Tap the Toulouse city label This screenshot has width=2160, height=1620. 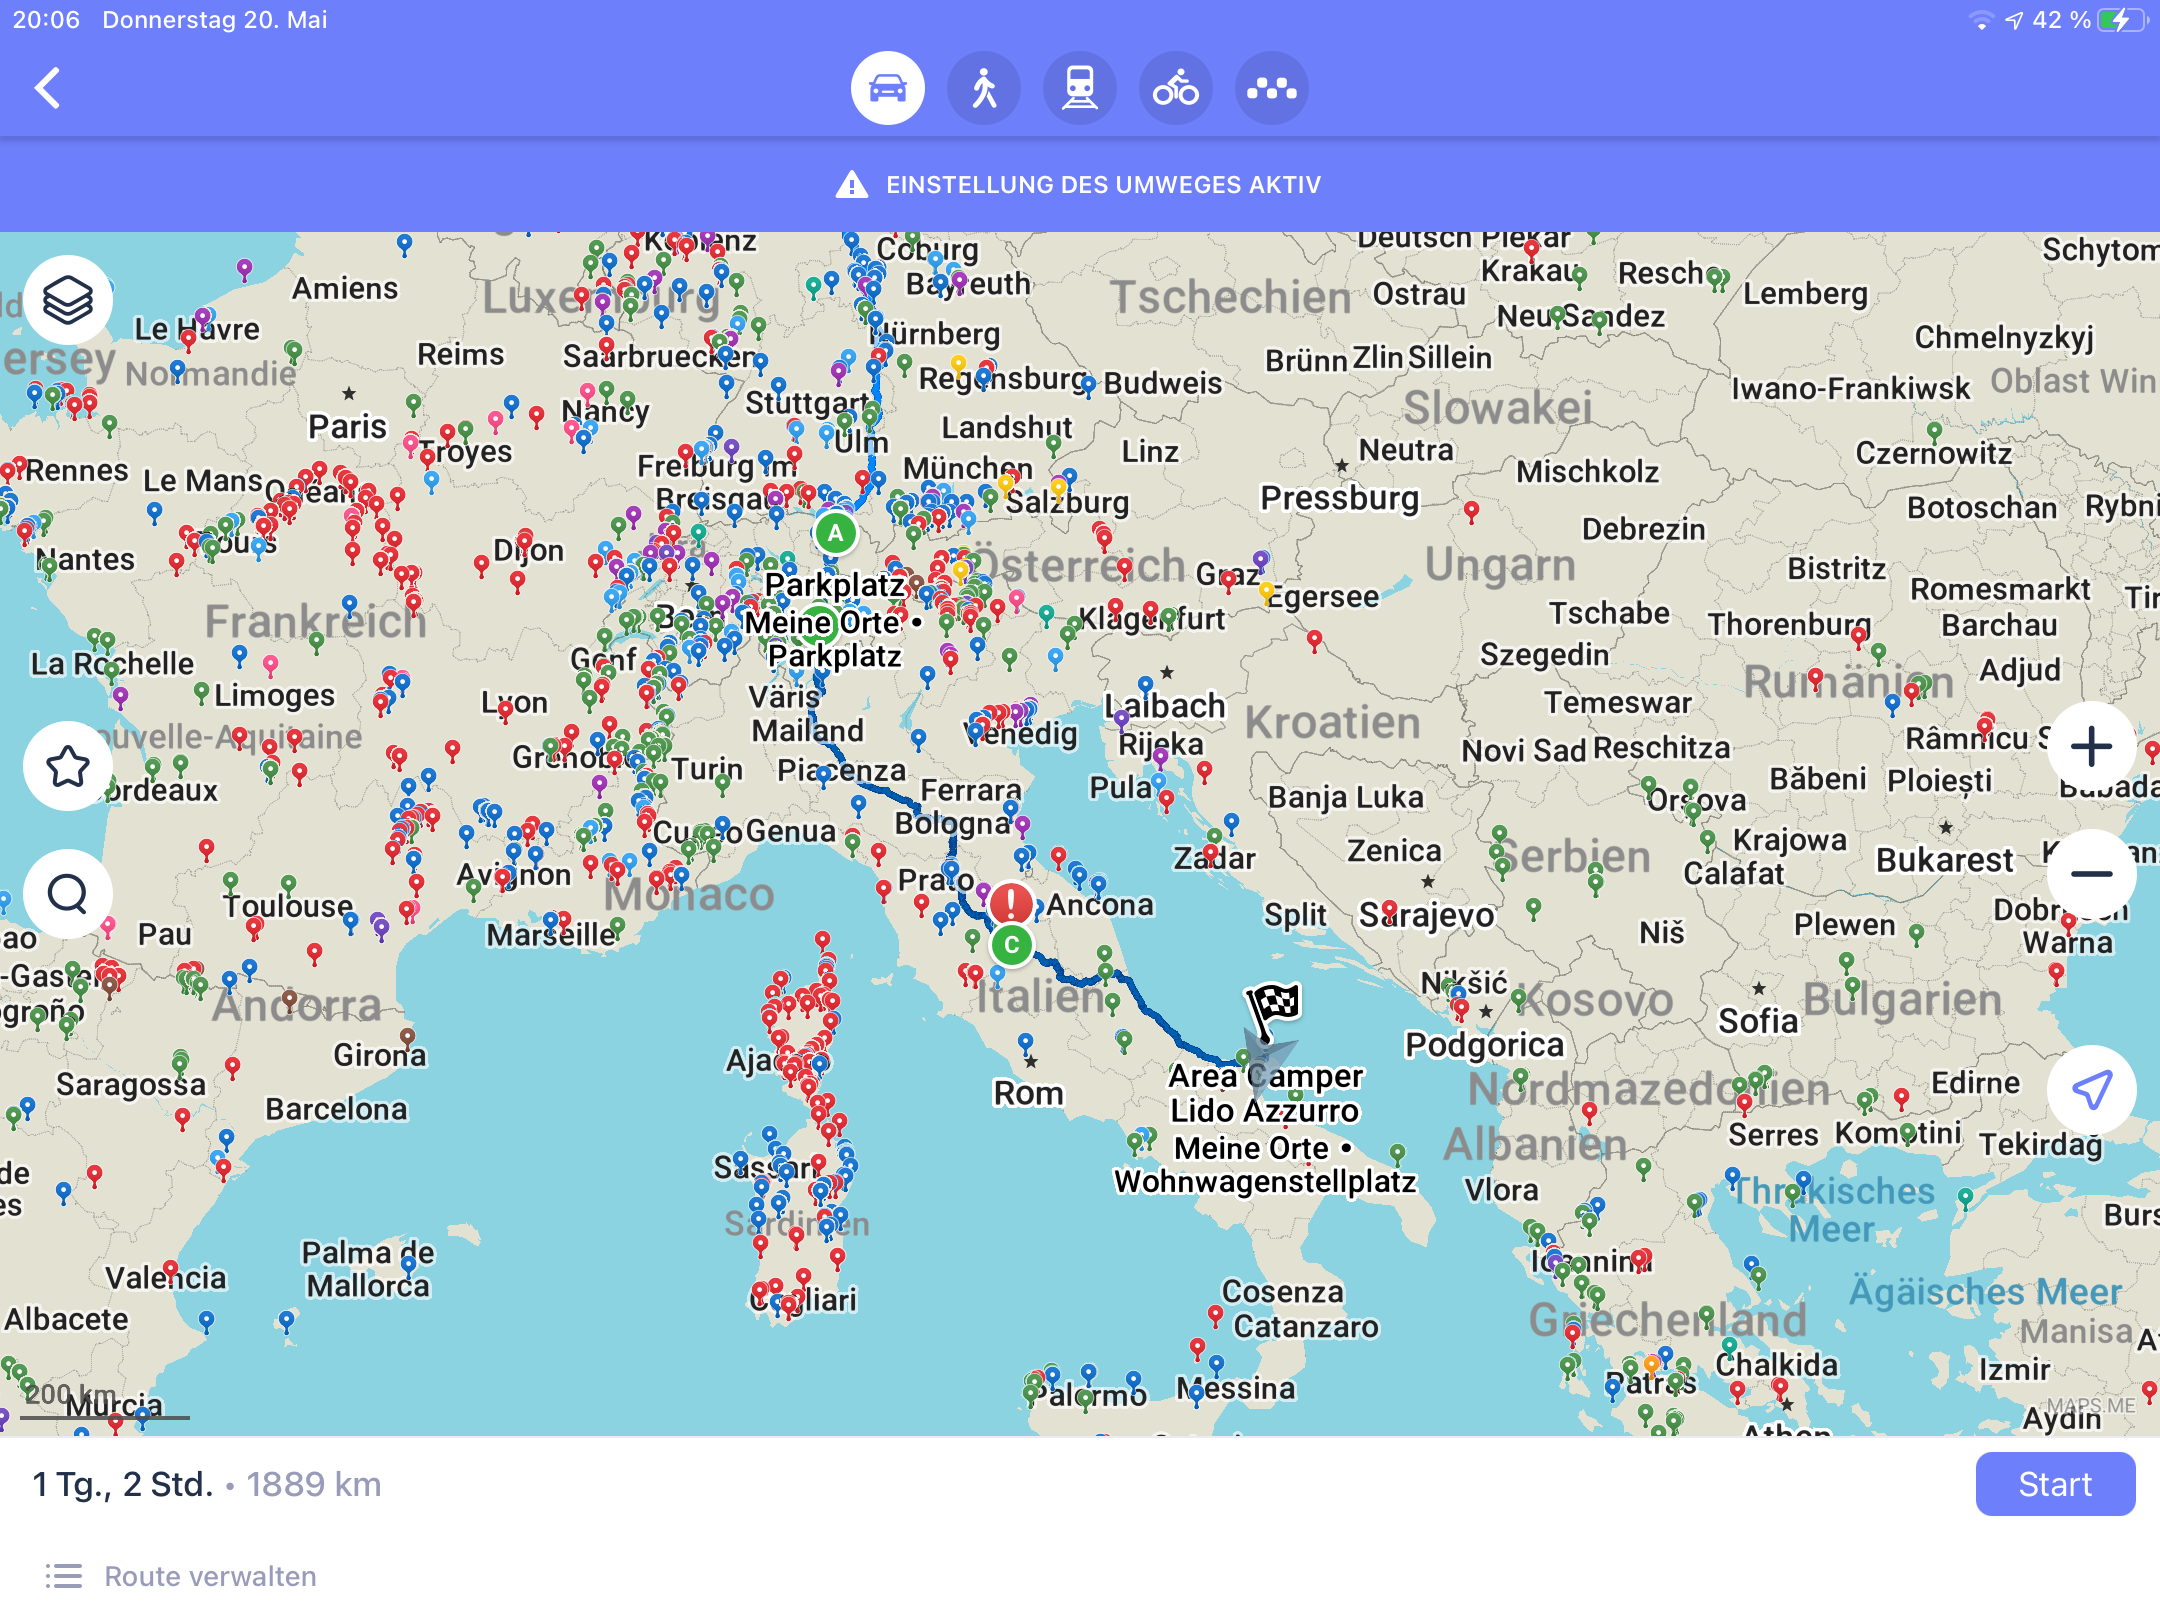coord(288,906)
